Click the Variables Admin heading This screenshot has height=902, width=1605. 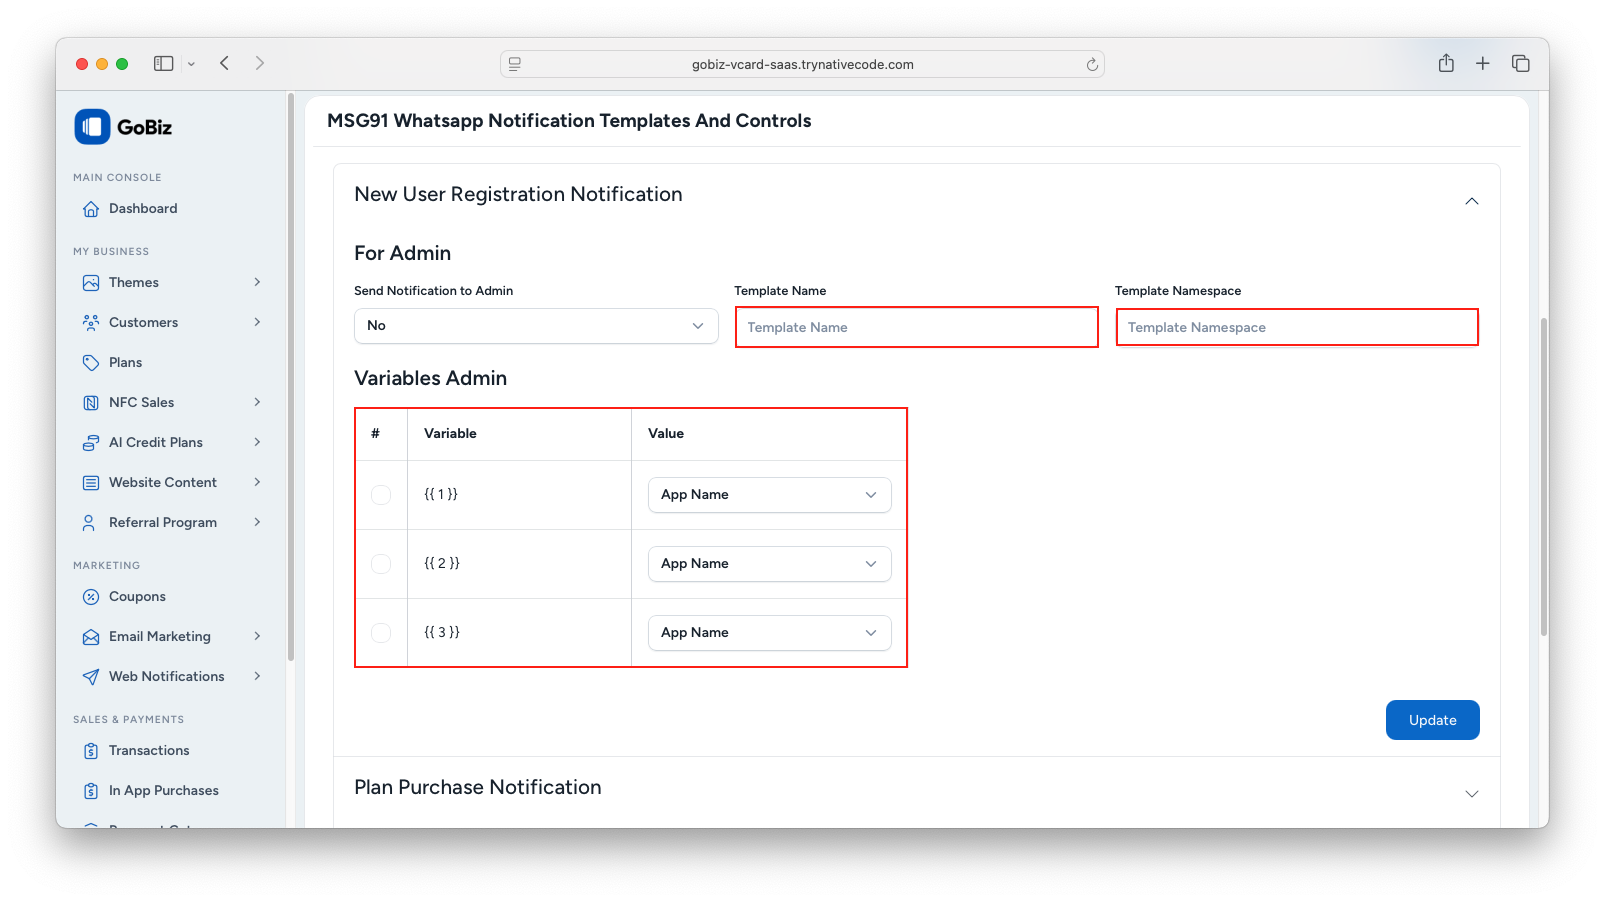click(x=430, y=378)
